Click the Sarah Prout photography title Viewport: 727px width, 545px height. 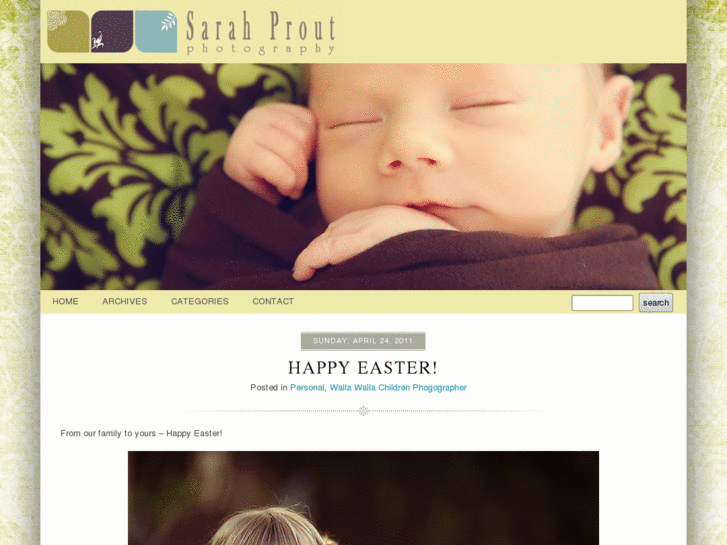pos(261,32)
